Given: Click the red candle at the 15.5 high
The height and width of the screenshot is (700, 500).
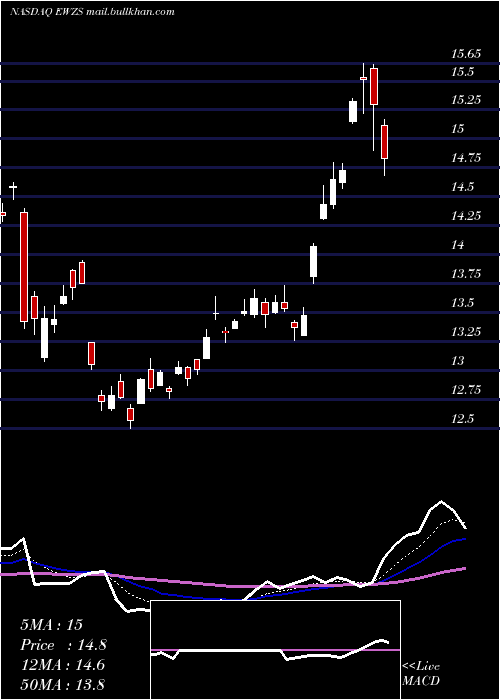Looking at the screenshot, I should click(x=374, y=87).
